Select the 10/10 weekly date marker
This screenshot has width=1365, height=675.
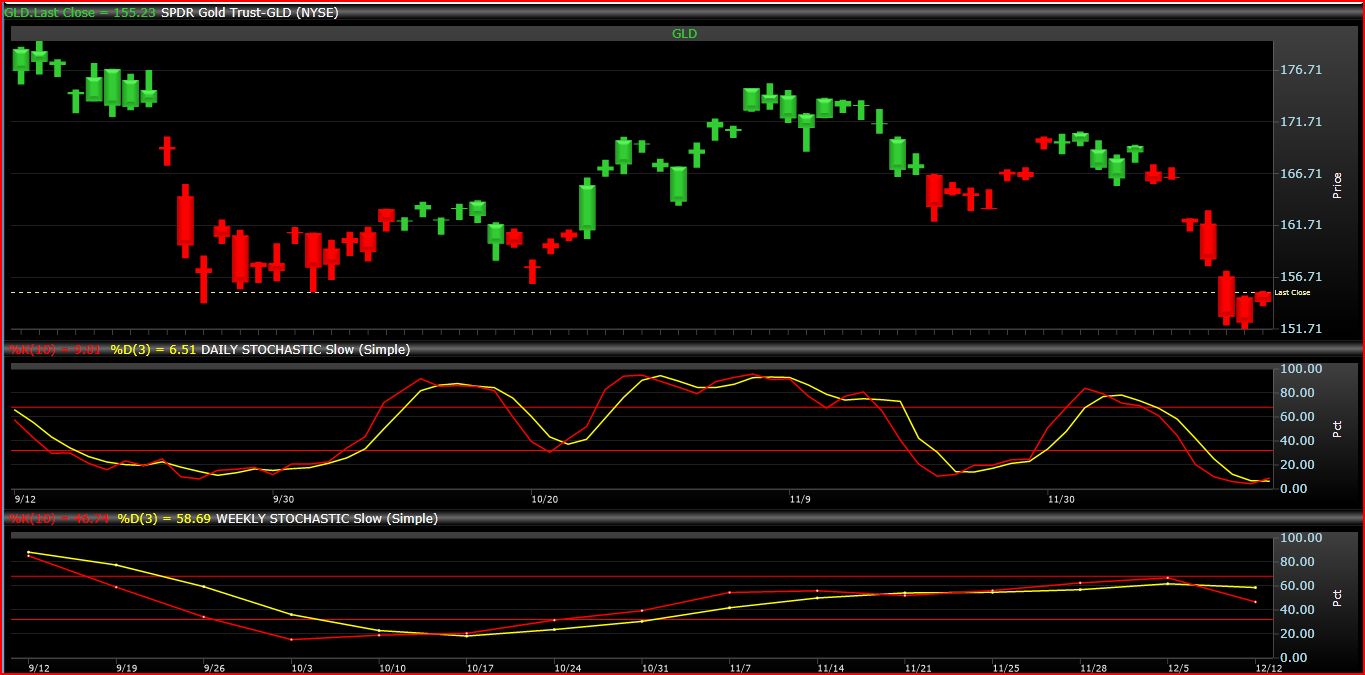(392, 668)
